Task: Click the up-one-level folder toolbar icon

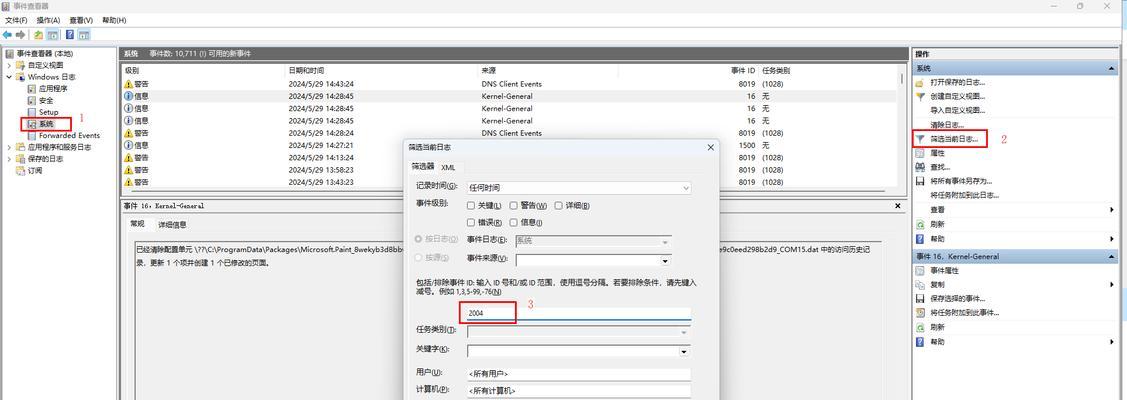Action: click(x=39, y=34)
